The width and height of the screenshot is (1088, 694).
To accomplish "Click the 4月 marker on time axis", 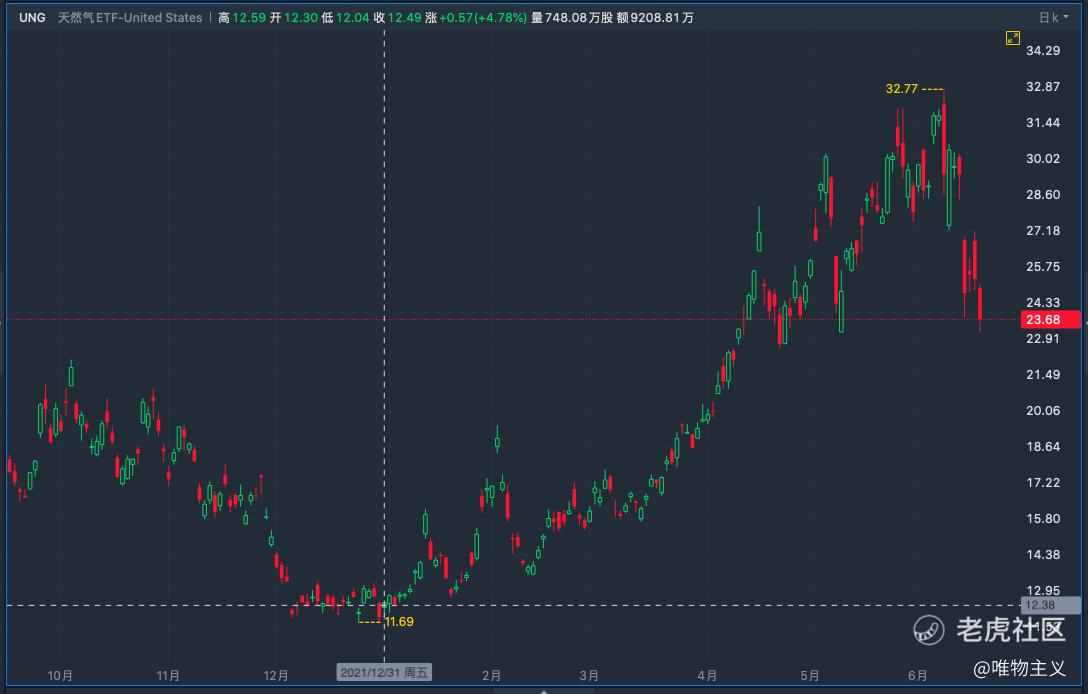I will click(x=708, y=673).
